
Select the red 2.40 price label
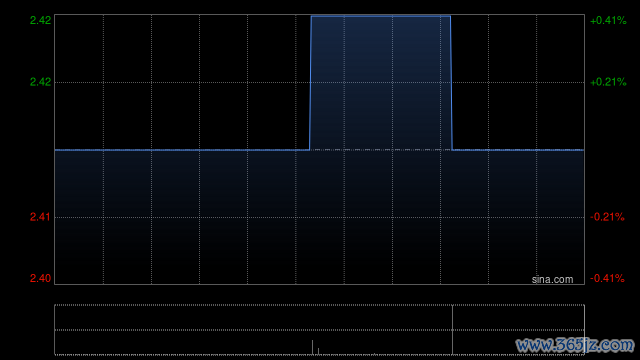40,278
